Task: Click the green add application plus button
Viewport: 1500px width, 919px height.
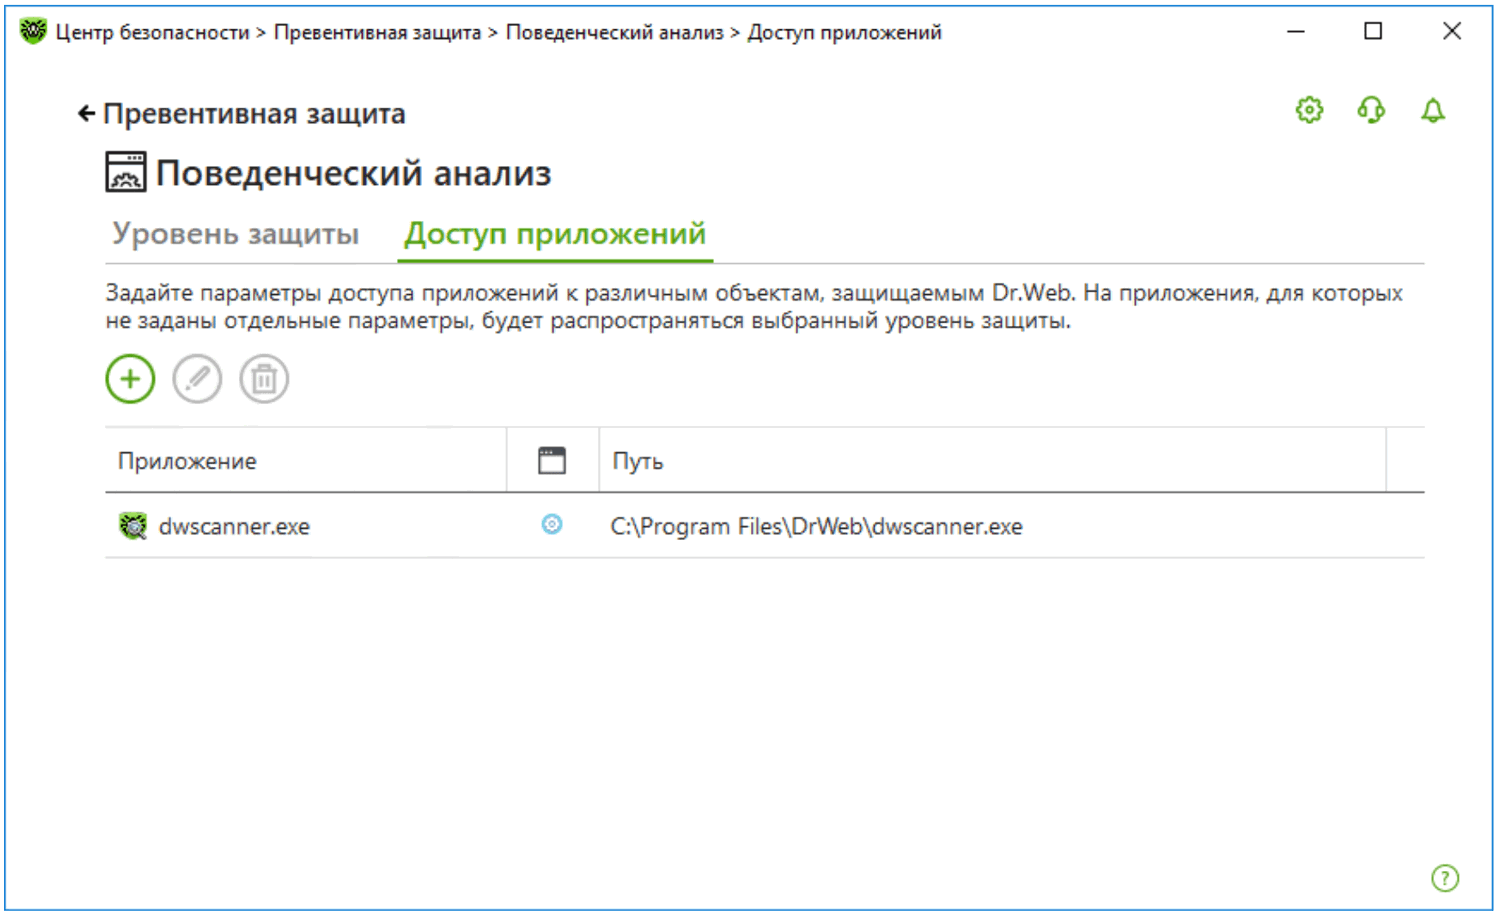Action: point(130,379)
